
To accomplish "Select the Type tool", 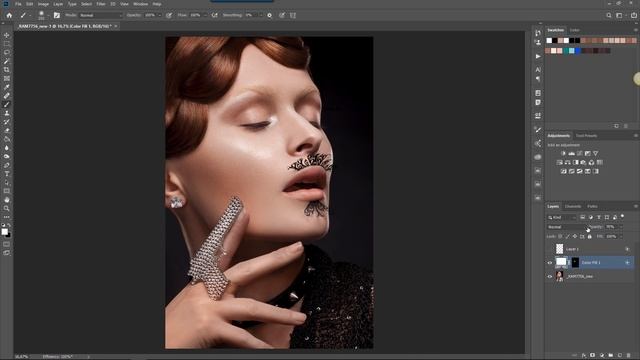I will coord(7,174).
